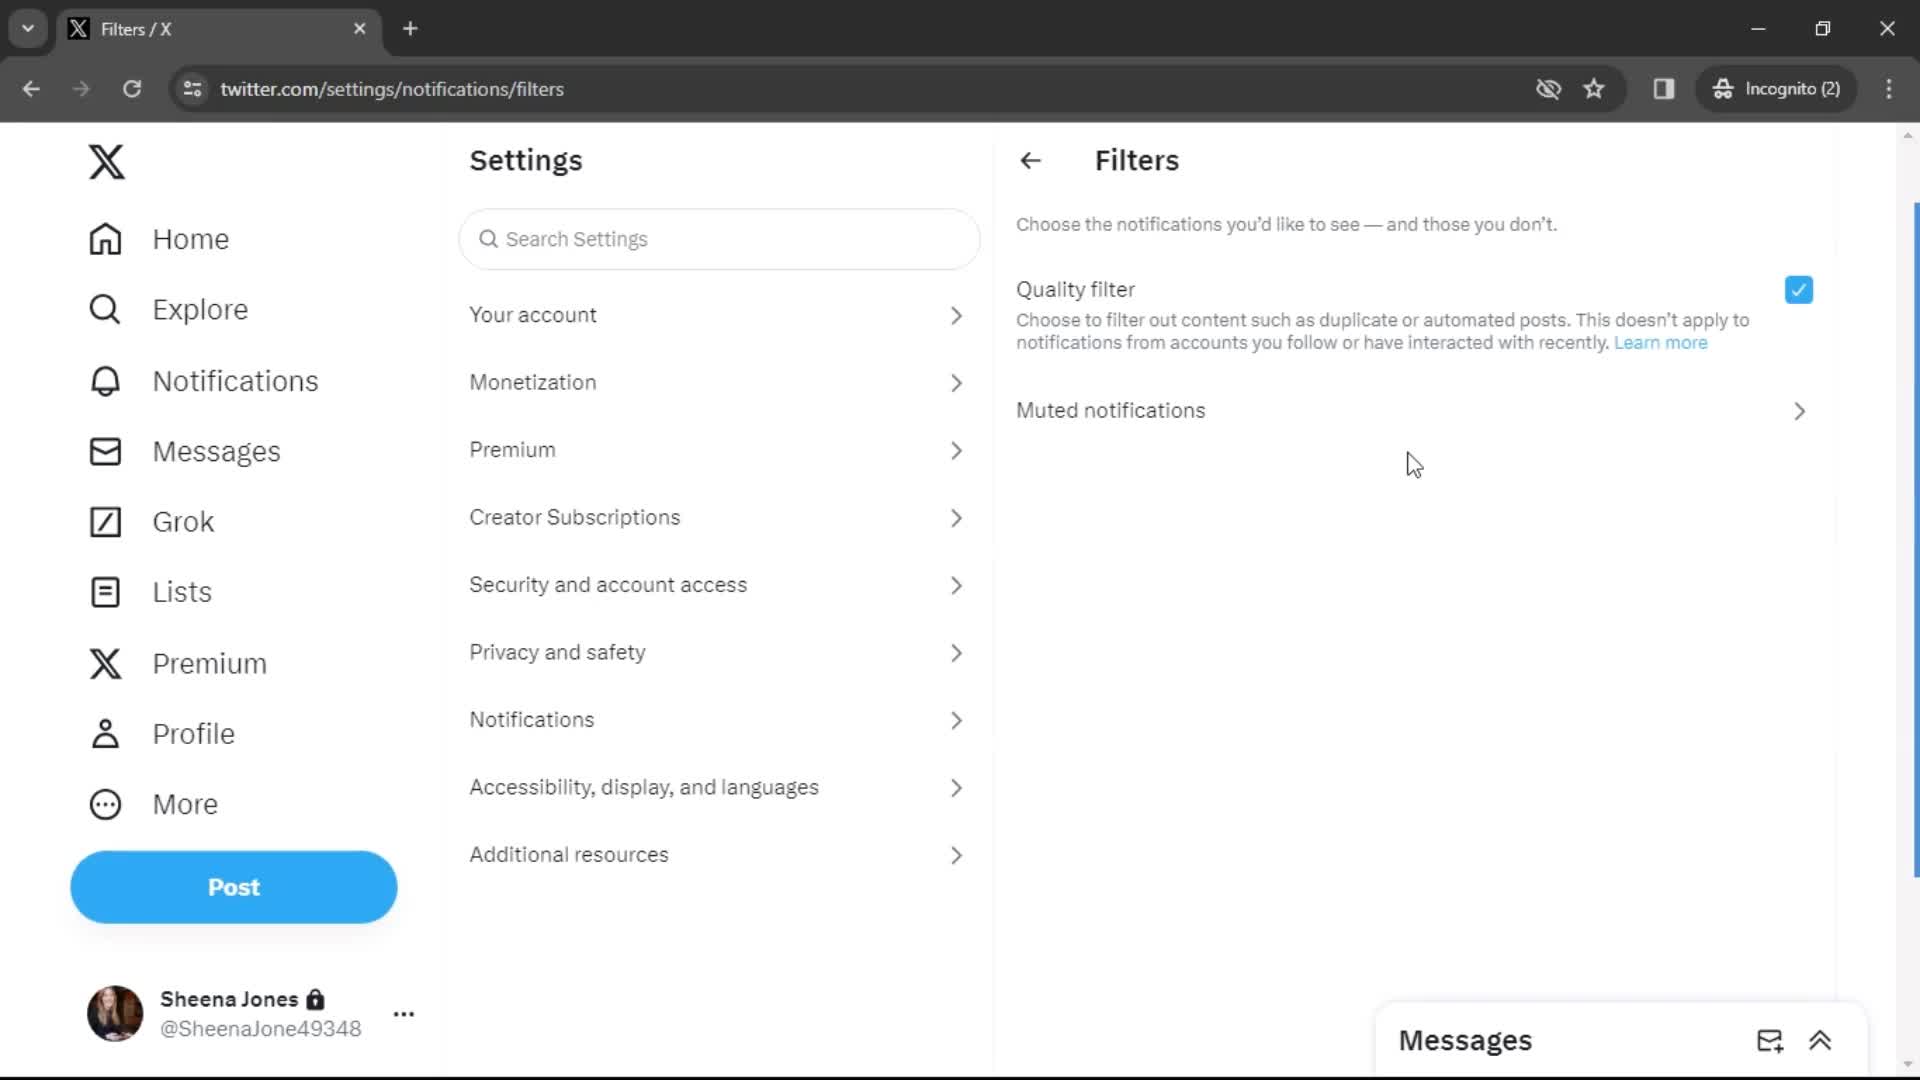
Task: Expand Privacy and safety settings
Action: click(x=719, y=651)
